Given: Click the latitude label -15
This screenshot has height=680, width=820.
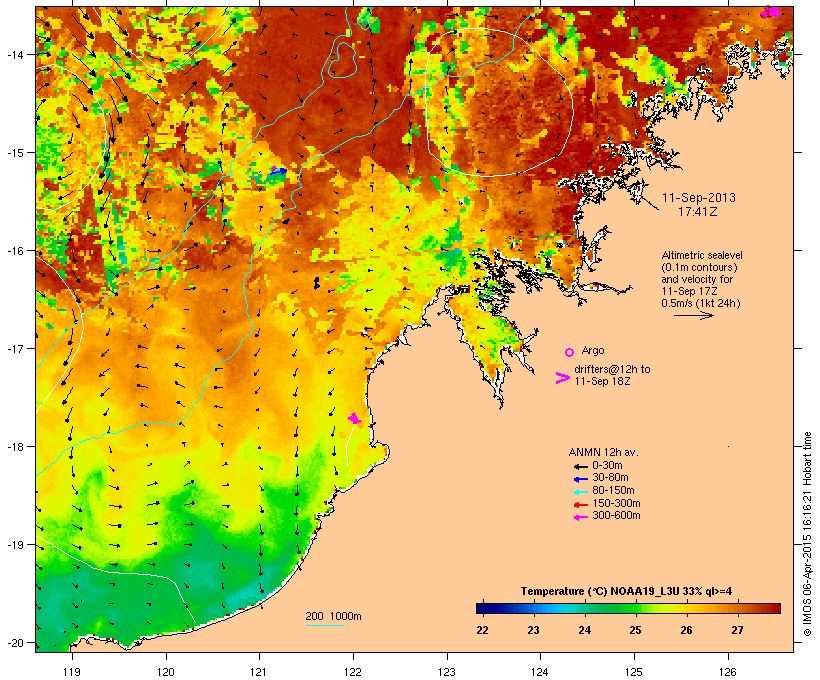Looking at the screenshot, I should (15, 153).
